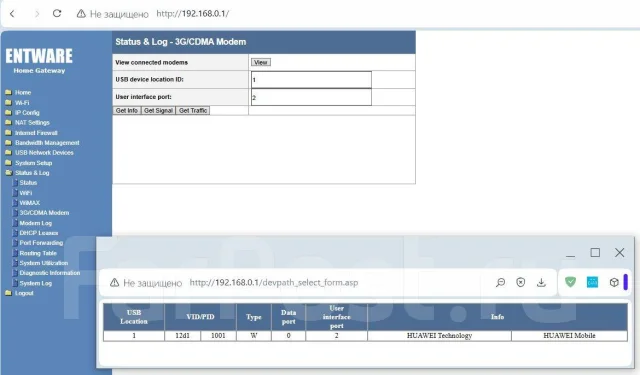The height and width of the screenshot is (375, 640).
Task: Open the Wi-Fi menu link
Action: [x=22, y=103]
